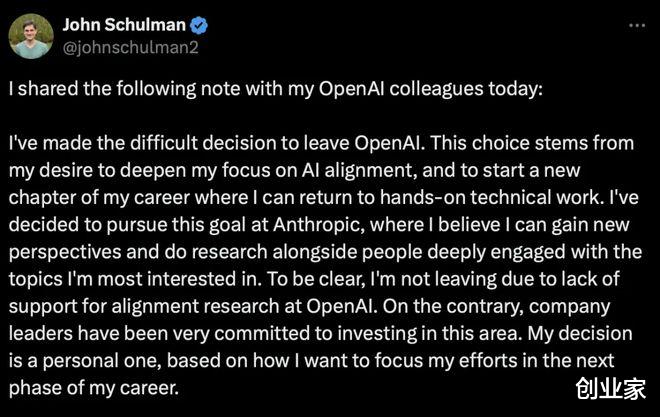This screenshot has width=660, height=417.
Task: Click the phrase 'topics I'm most interested in'
Action: click(x=135, y=279)
